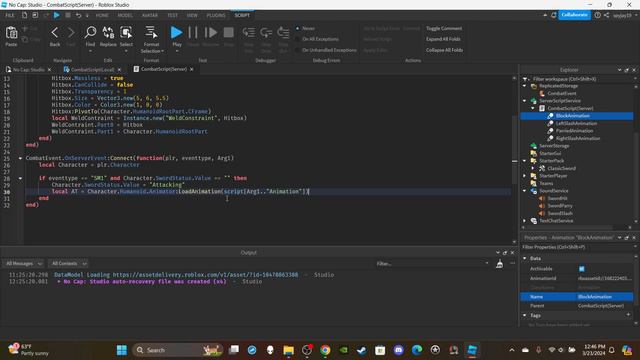Expand StarterPlayer in Explorer

[x=524, y=176]
